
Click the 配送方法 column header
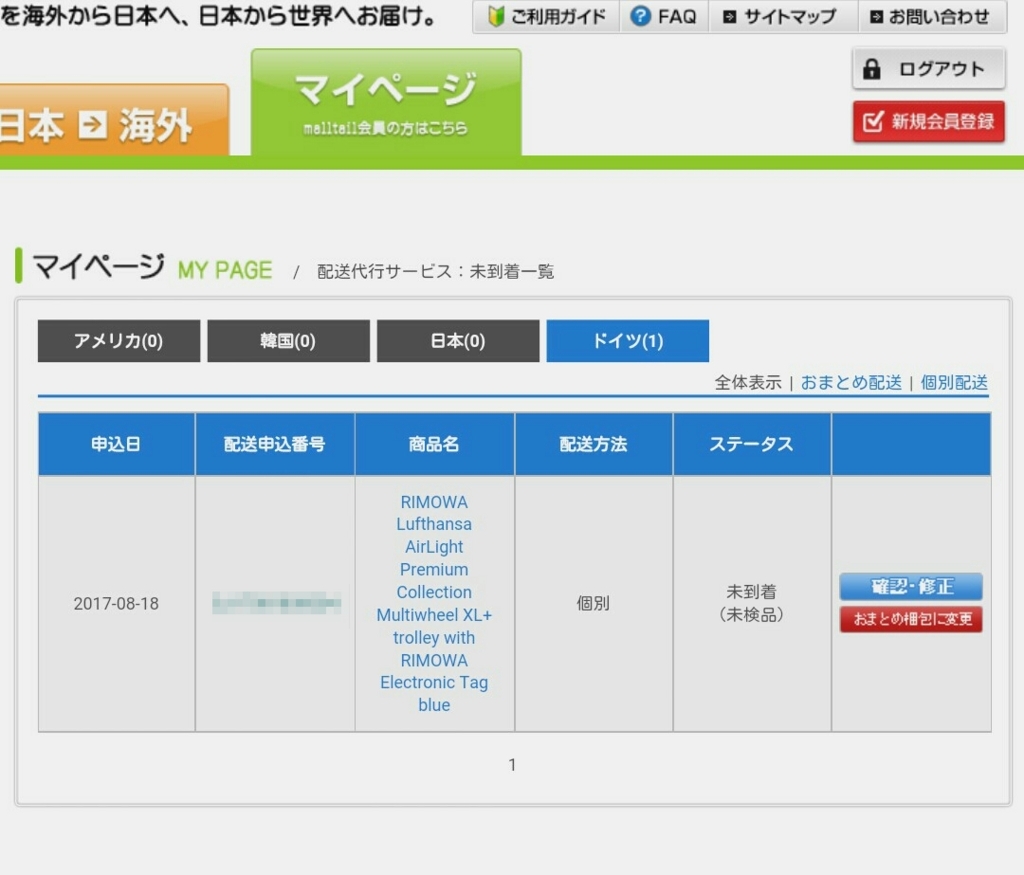tap(594, 444)
